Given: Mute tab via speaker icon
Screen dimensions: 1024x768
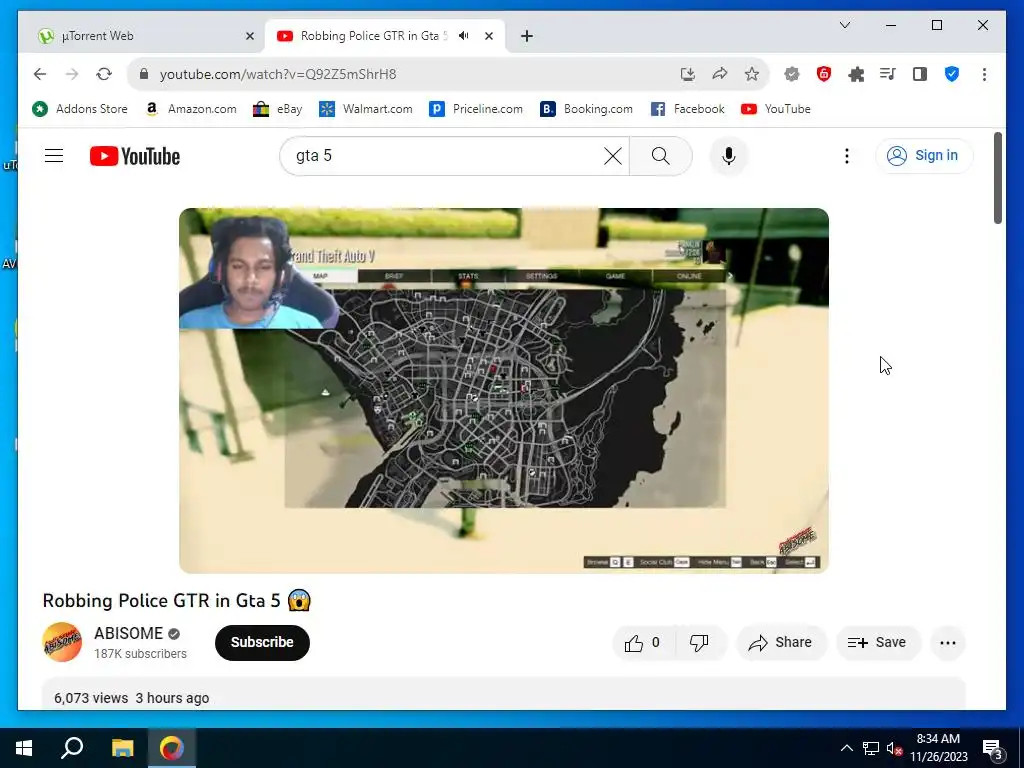Looking at the screenshot, I should point(464,36).
